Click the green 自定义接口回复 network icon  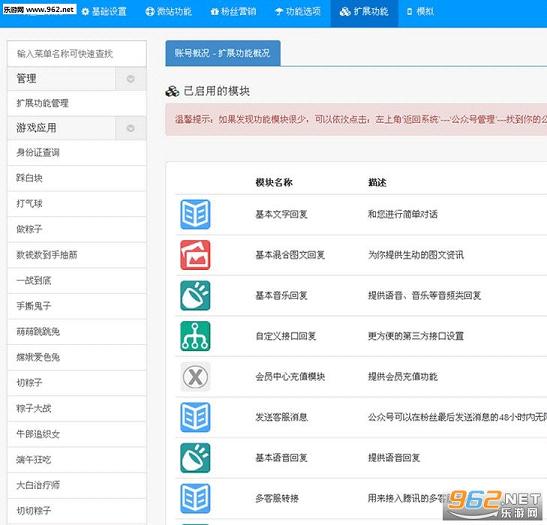click(x=195, y=336)
